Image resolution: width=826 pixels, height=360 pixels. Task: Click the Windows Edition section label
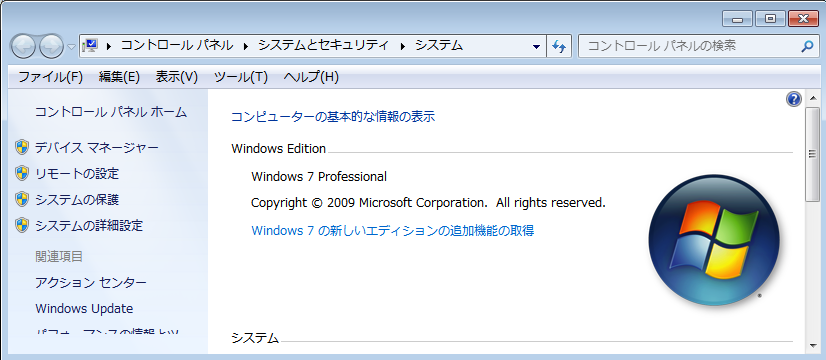tap(279, 149)
